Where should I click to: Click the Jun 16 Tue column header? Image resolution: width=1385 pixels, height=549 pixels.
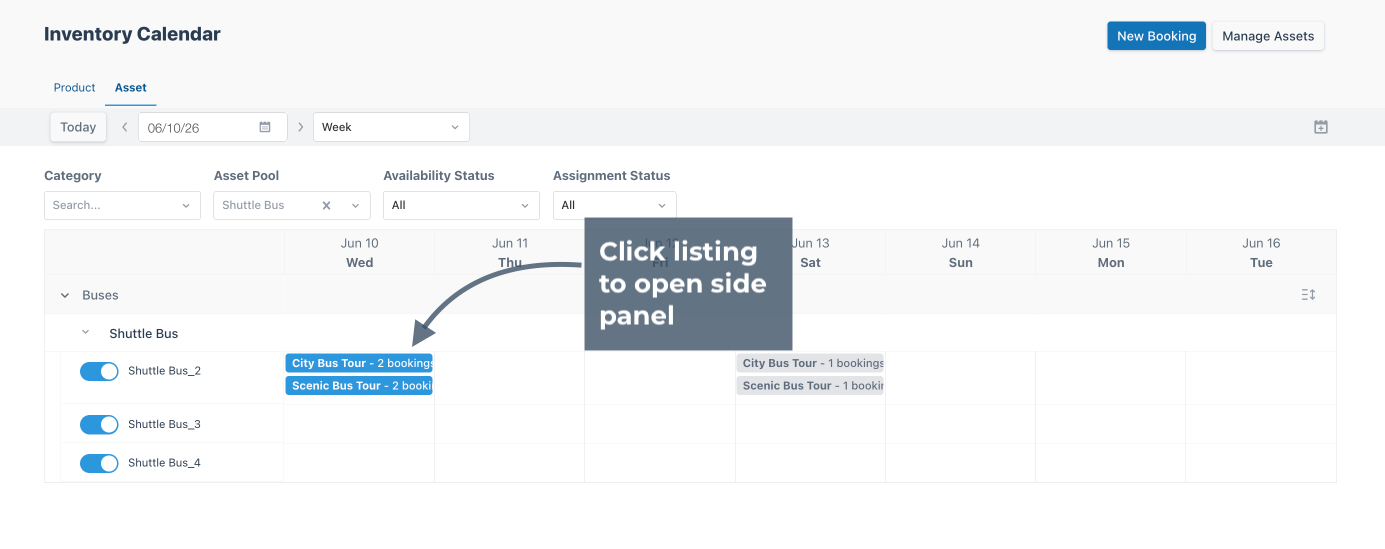(1261, 253)
